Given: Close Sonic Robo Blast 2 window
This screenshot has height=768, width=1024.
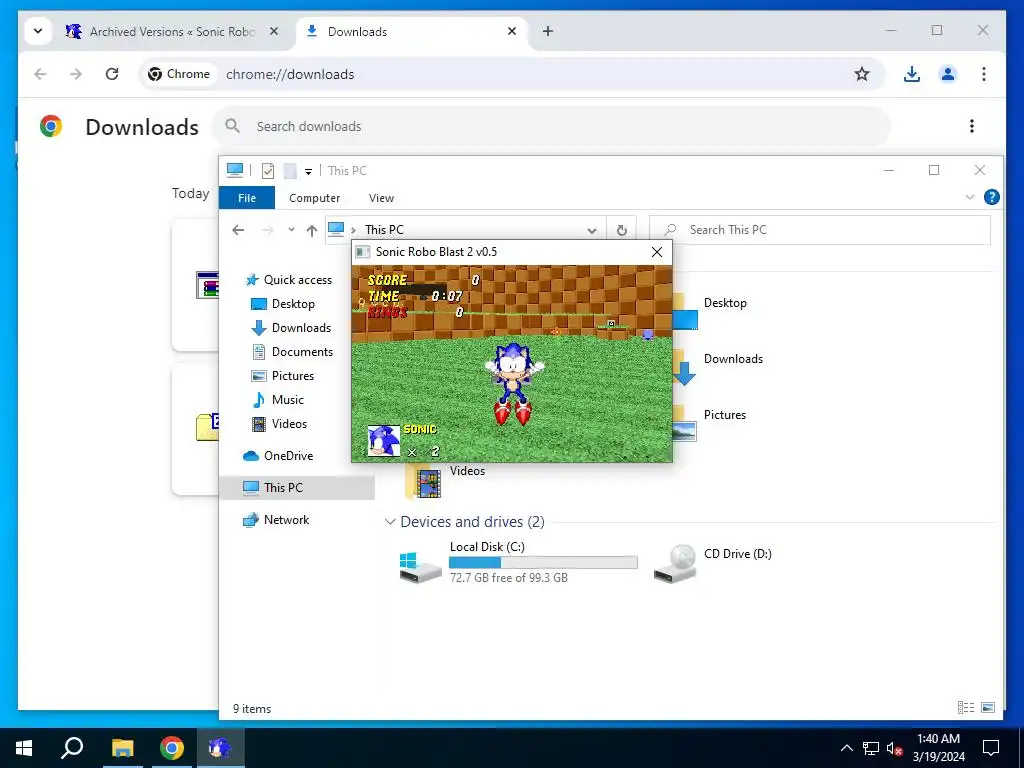Looking at the screenshot, I should [x=657, y=252].
